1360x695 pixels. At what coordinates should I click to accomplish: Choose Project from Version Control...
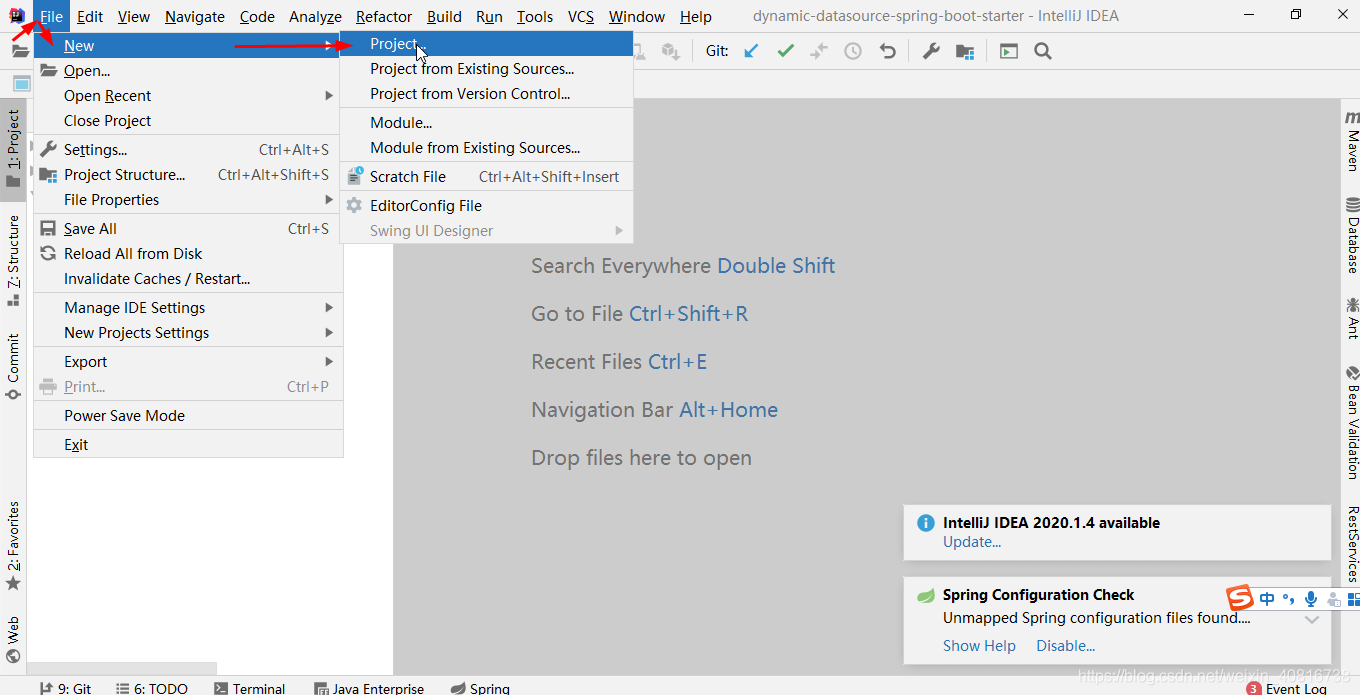tap(486, 94)
